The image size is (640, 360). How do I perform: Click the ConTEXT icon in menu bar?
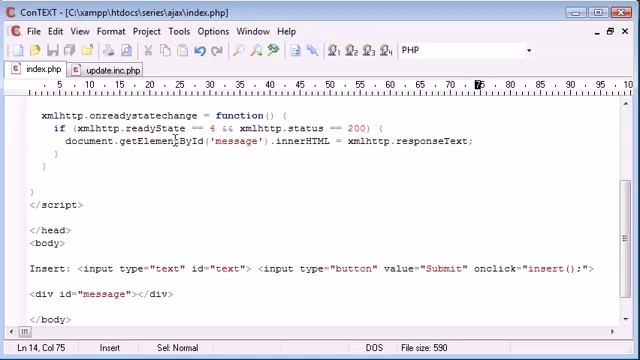pyautogui.click(x=16, y=31)
